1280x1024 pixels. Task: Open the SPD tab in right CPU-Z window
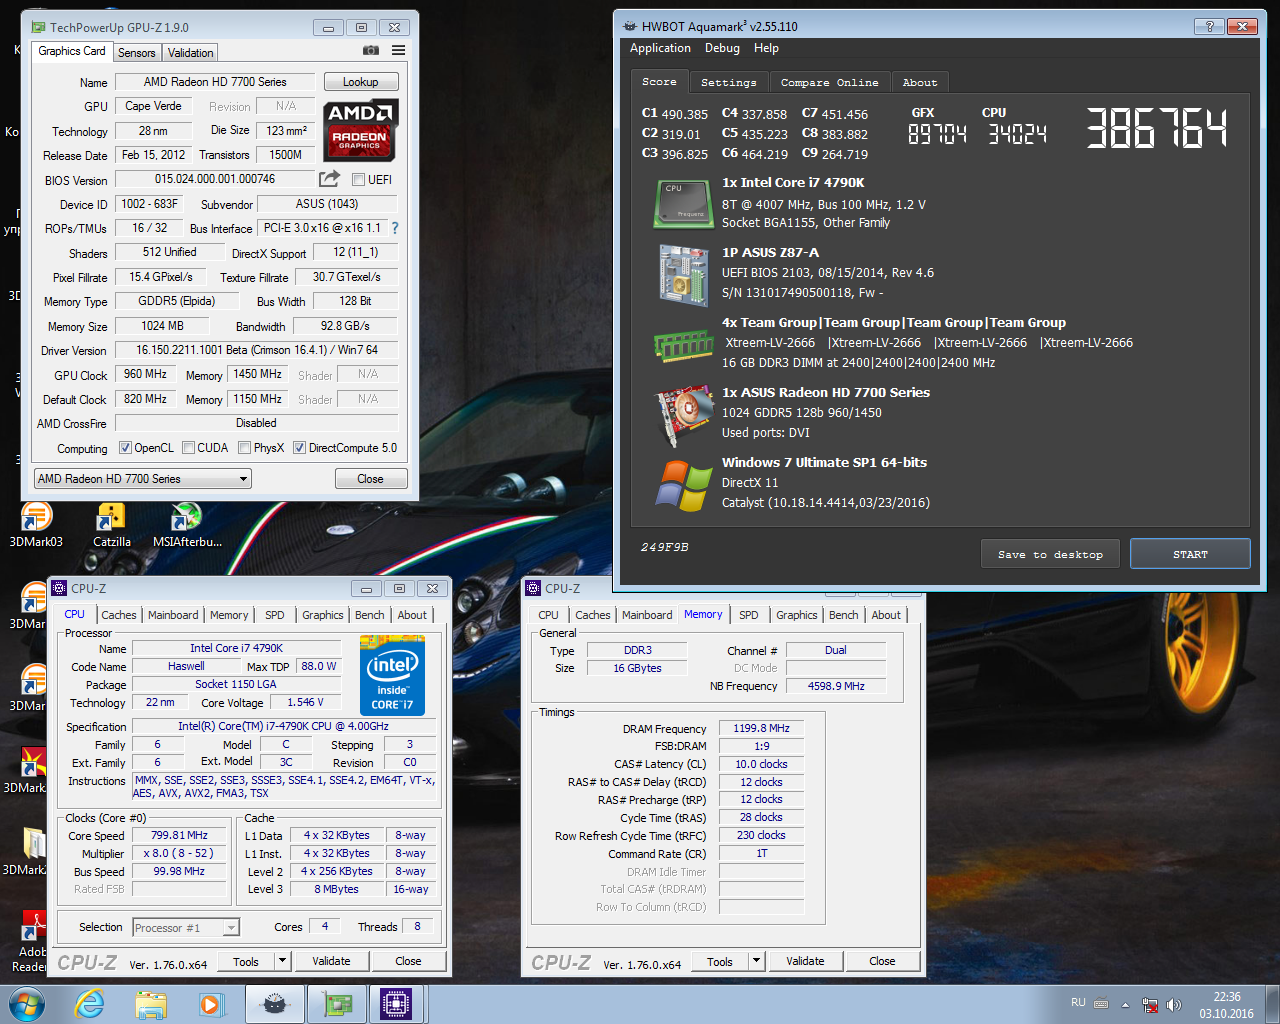point(749,615)
